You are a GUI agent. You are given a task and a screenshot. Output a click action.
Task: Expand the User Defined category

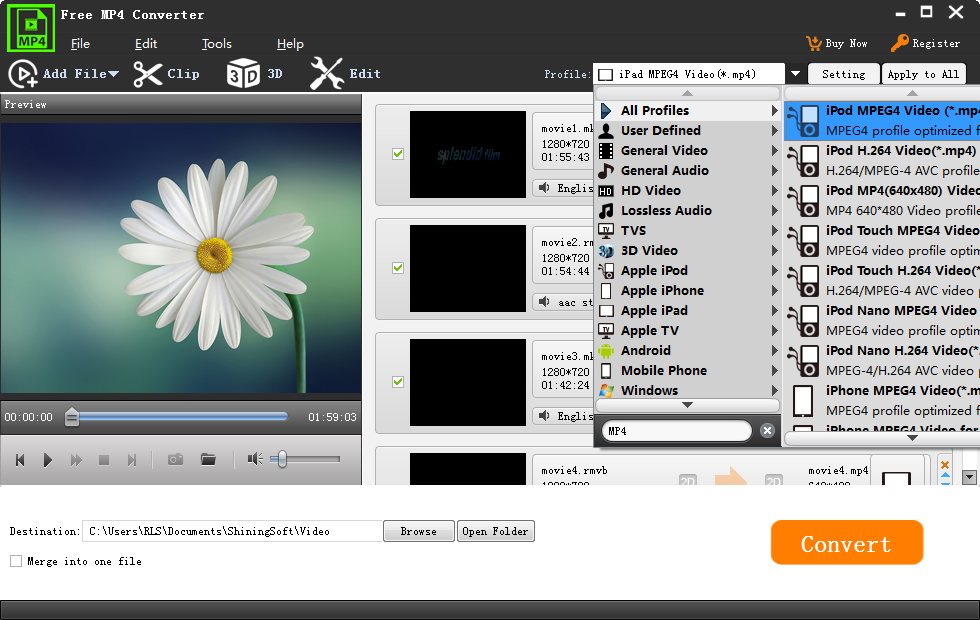689,131
